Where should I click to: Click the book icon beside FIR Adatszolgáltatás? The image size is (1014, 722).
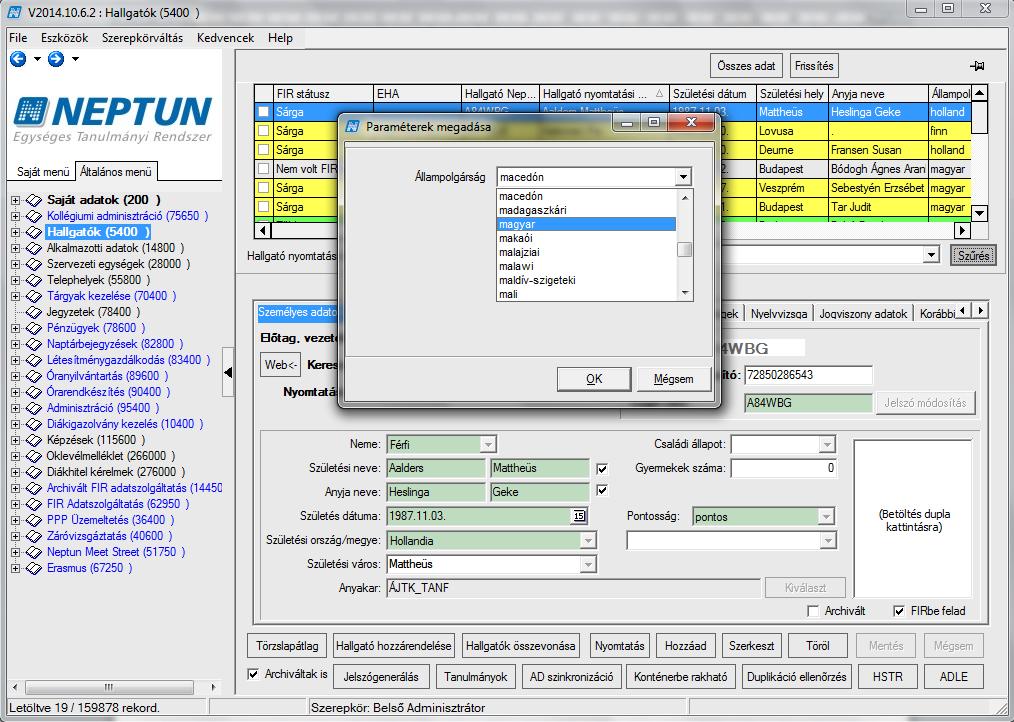34,504
